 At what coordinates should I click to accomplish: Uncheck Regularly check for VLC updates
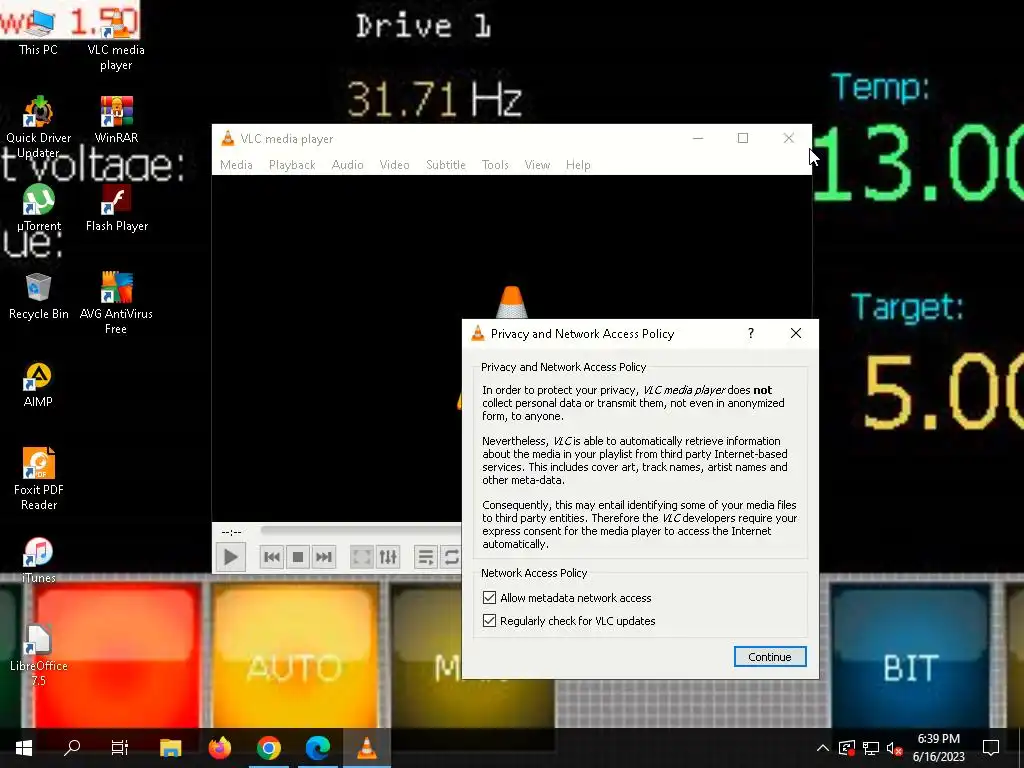(489, 620)
